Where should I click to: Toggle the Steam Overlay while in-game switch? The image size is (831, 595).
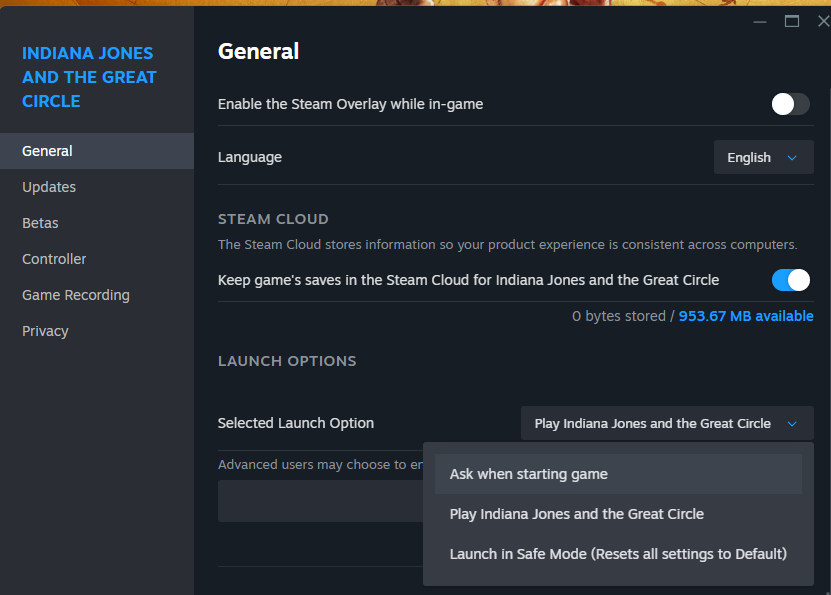[790, 104]
